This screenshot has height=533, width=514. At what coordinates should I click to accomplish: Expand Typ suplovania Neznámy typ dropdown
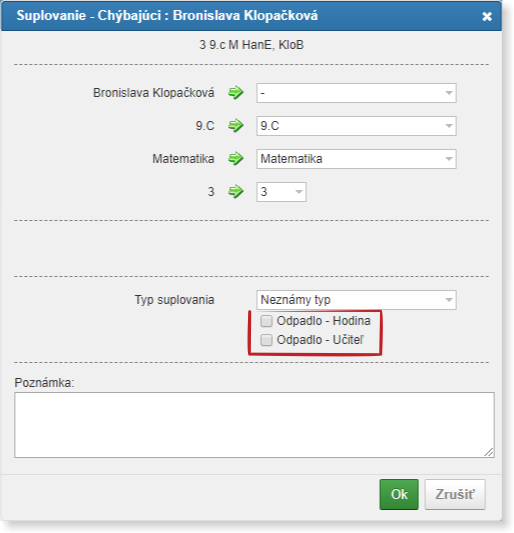click(356, 300)
